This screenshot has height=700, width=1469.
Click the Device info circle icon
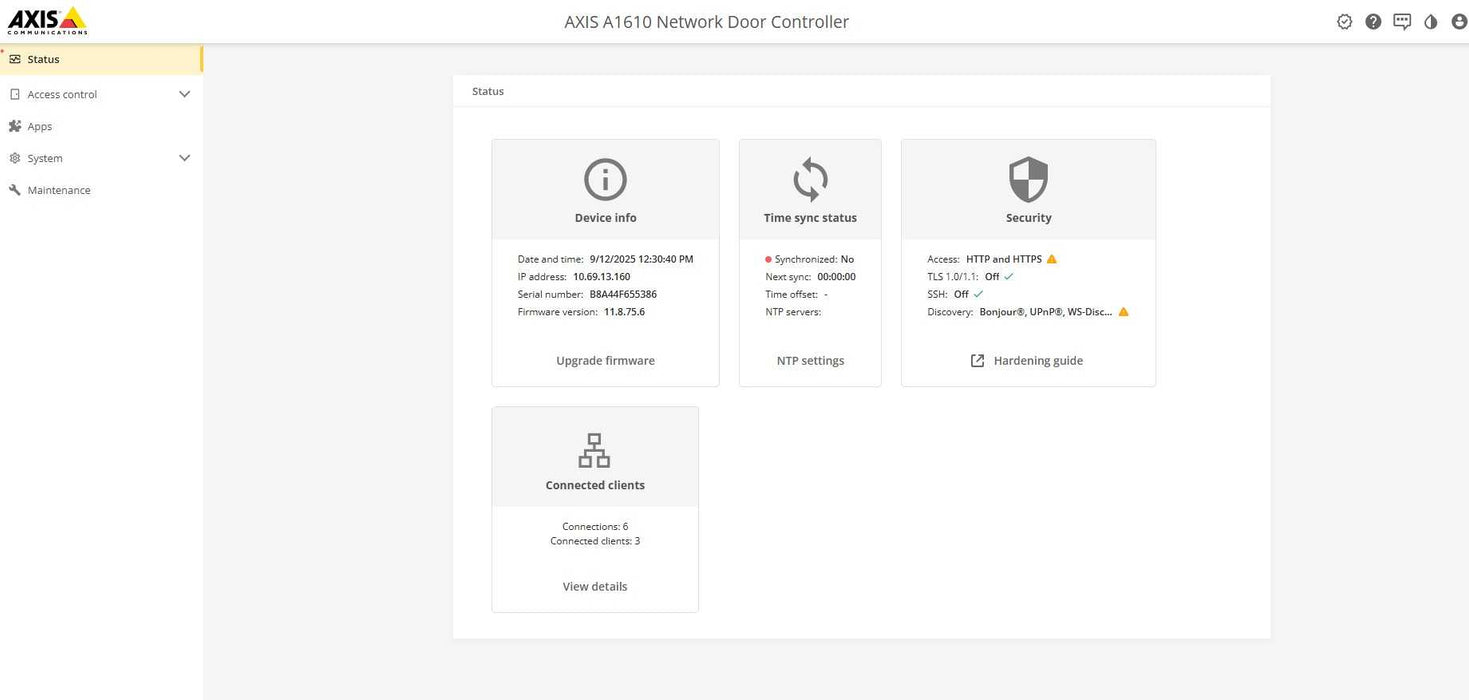coord(605,180)
